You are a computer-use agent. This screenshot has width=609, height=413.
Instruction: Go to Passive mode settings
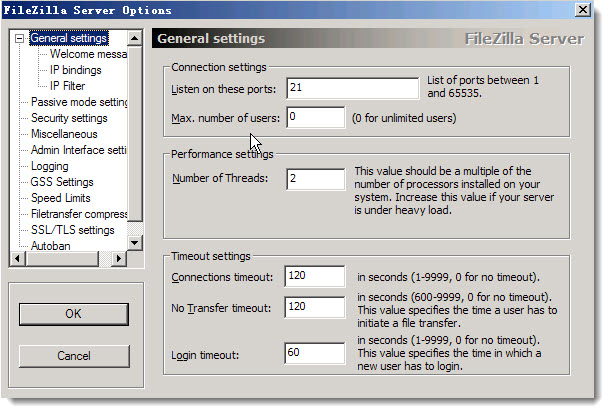(79, 102)
